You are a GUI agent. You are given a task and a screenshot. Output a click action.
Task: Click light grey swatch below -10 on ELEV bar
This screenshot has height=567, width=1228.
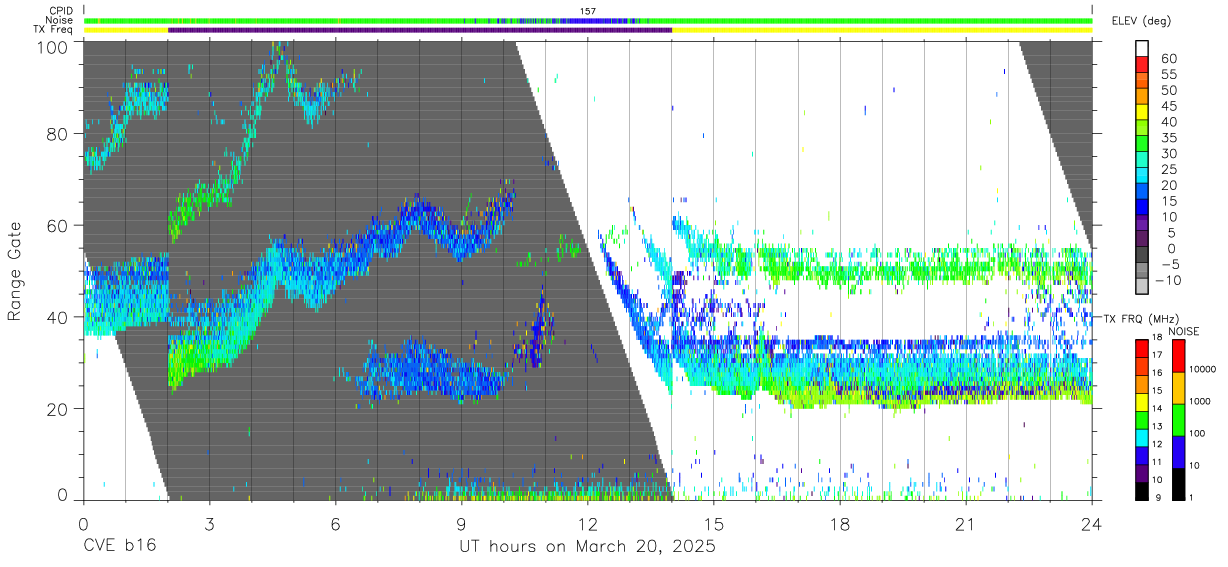pyautogui.click(x=1142, y=287)
